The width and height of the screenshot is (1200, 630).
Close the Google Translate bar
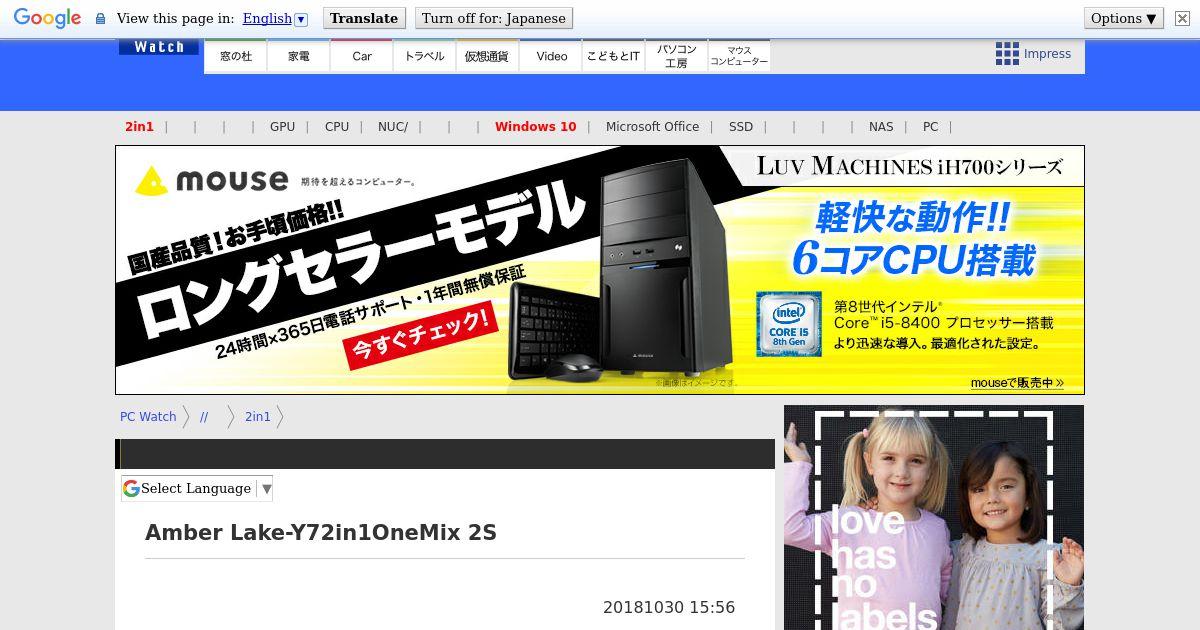[x=1182, y=18]
